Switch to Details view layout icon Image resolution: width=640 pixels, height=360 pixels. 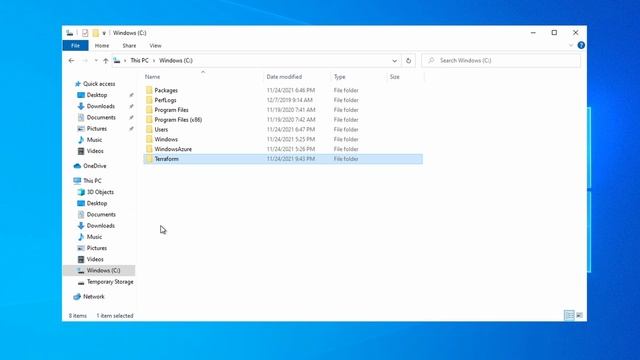pos(569,315)
